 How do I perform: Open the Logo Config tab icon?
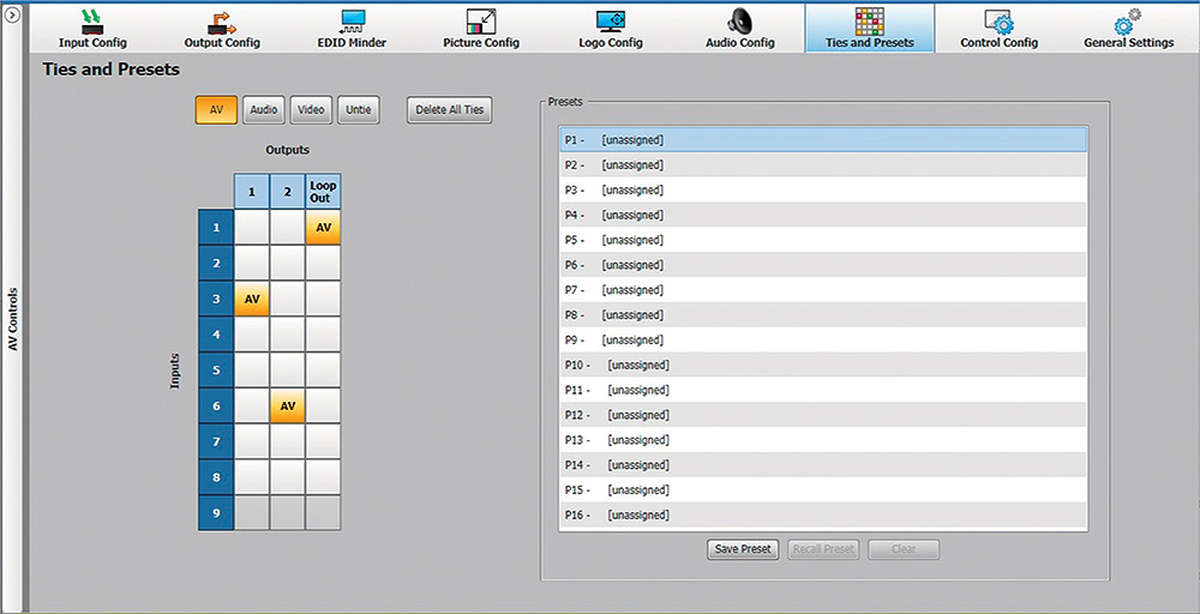(x=611, y=20)
